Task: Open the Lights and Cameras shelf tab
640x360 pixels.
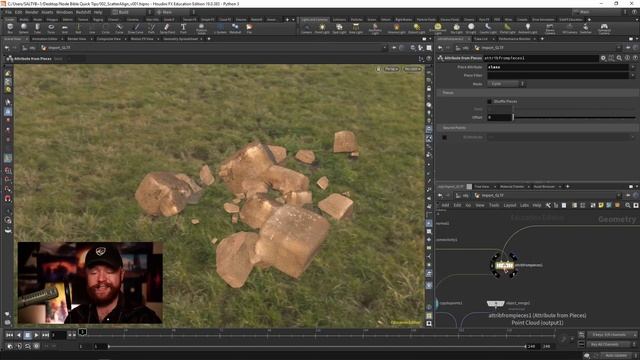Action: (x=314, y=19)
